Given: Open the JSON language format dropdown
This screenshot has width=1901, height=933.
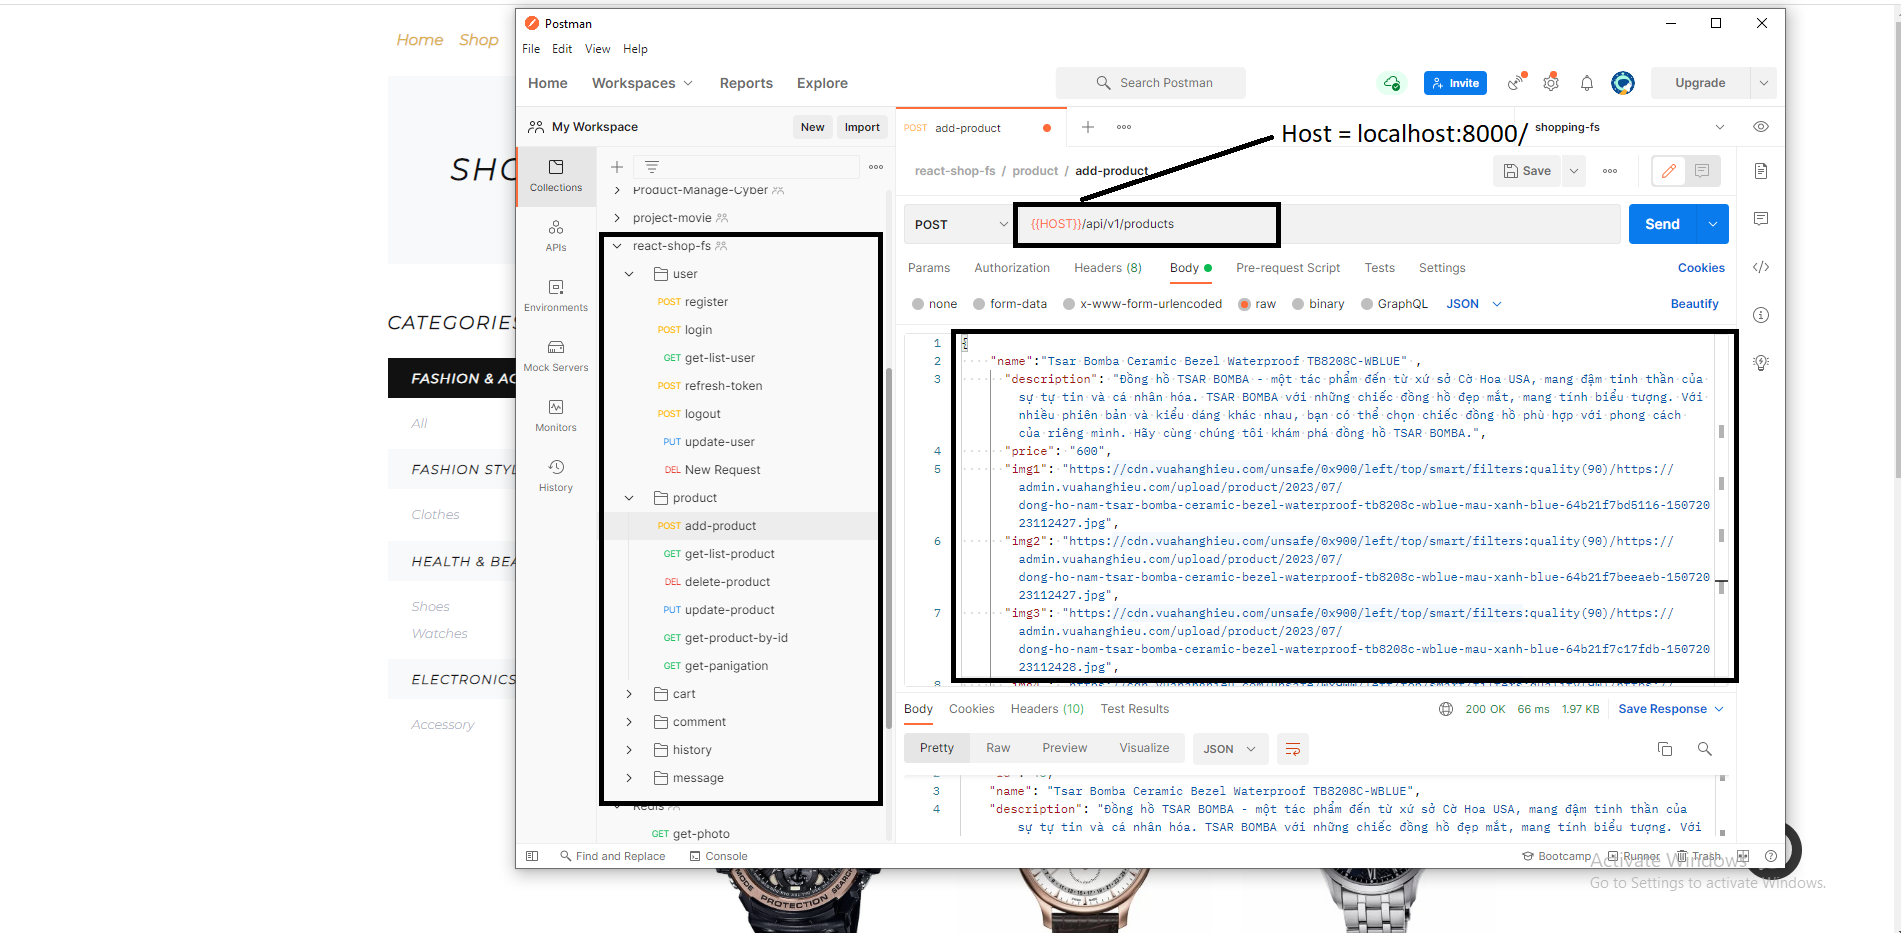Looking at the screenshot, I should click(1472, 303).
